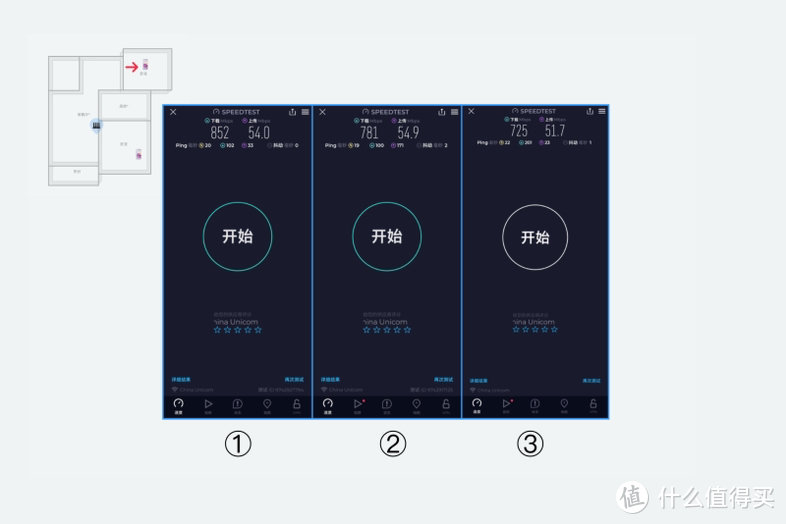Tap 再次测试 on the 725 Mbps screen

[592, 381]
